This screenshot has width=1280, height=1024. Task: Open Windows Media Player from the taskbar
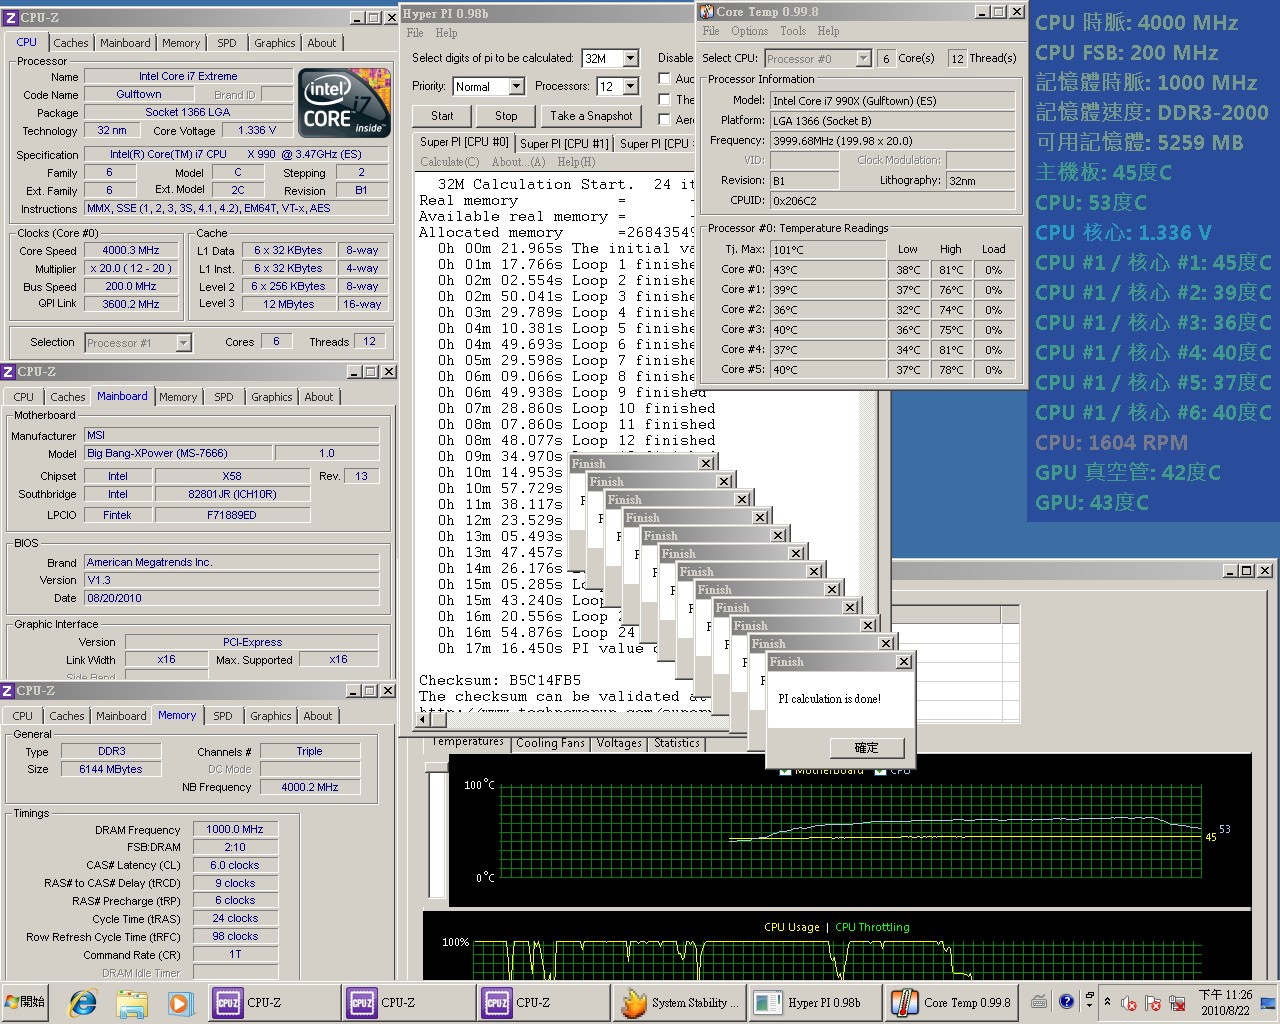(x=180, y=1002)
